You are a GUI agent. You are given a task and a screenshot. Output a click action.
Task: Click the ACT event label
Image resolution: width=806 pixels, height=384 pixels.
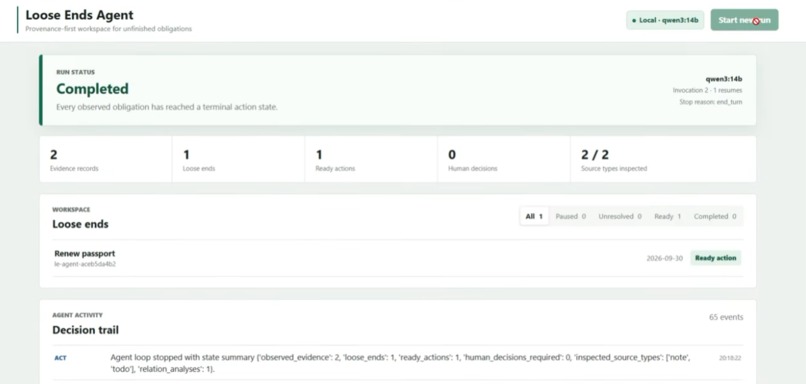click(x=60, y=358)
